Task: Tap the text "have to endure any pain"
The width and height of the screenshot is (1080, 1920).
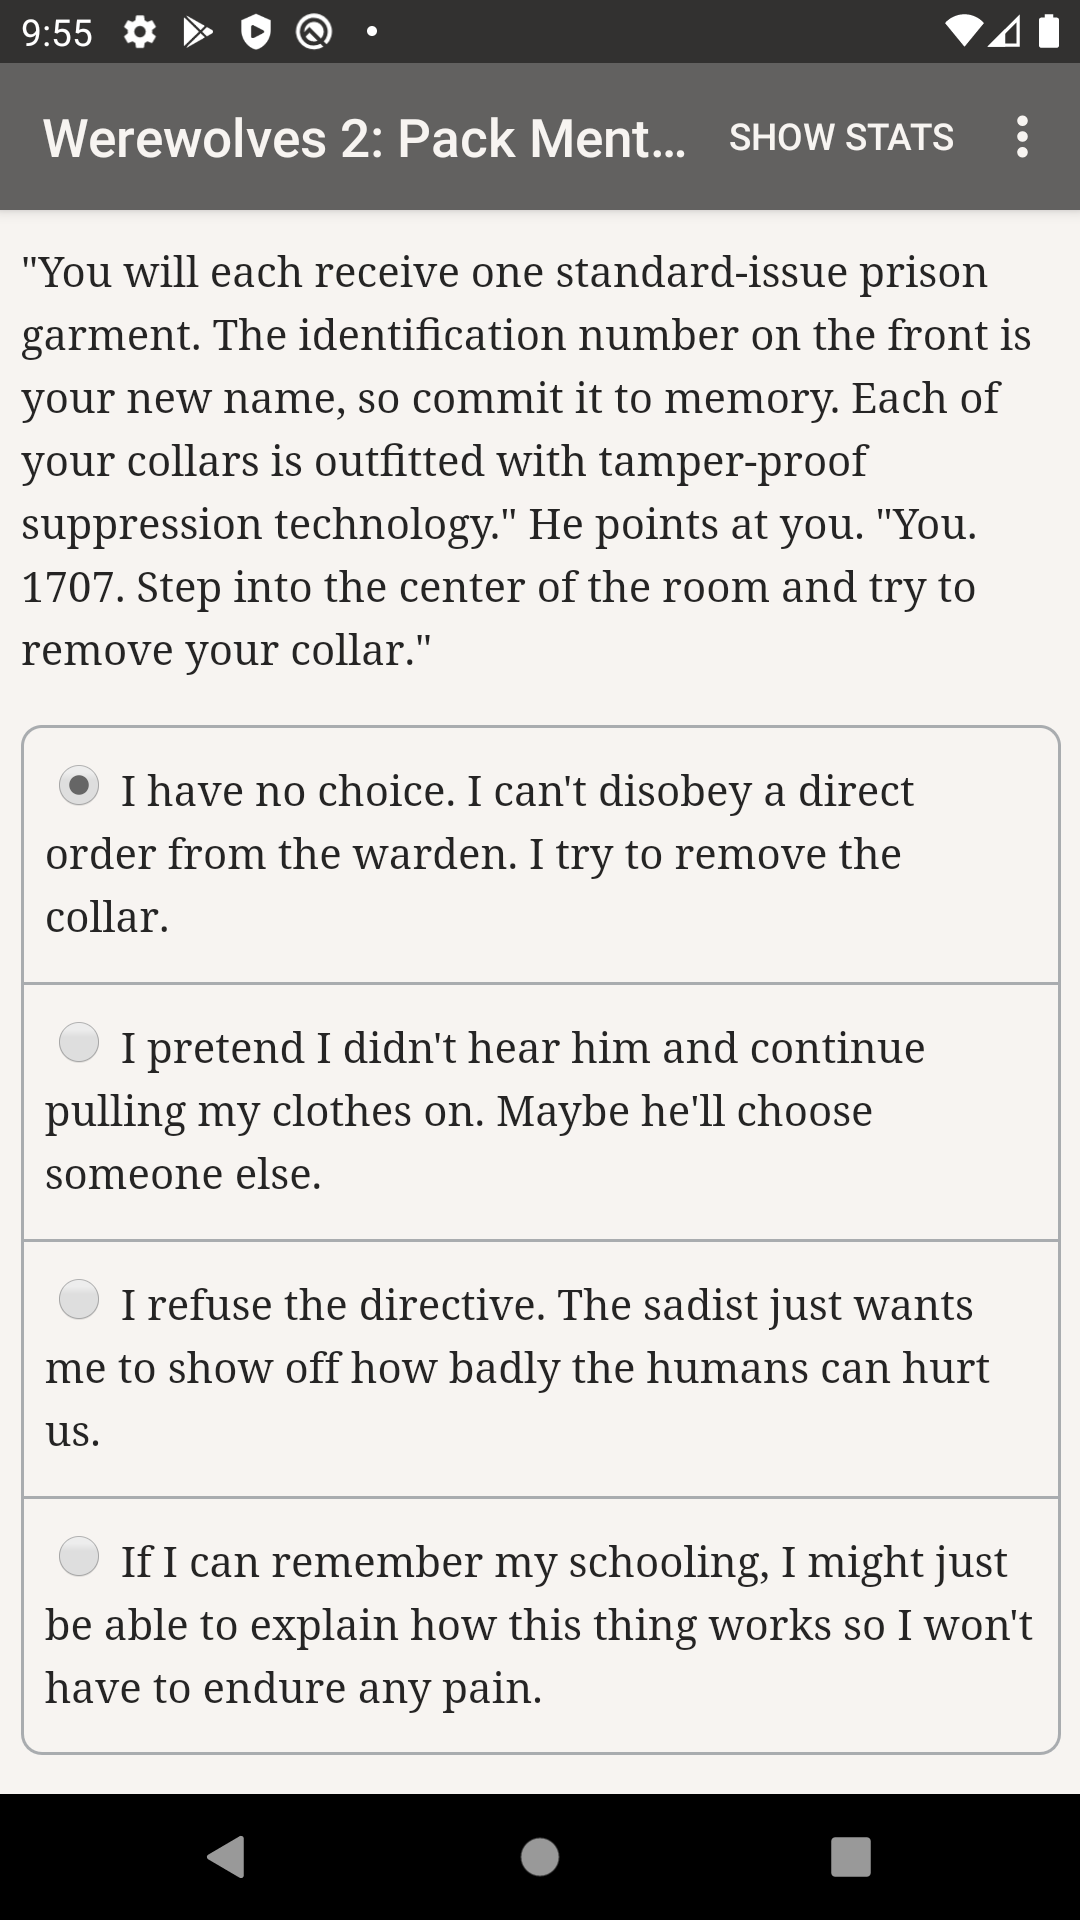Action: (294, 1688)
